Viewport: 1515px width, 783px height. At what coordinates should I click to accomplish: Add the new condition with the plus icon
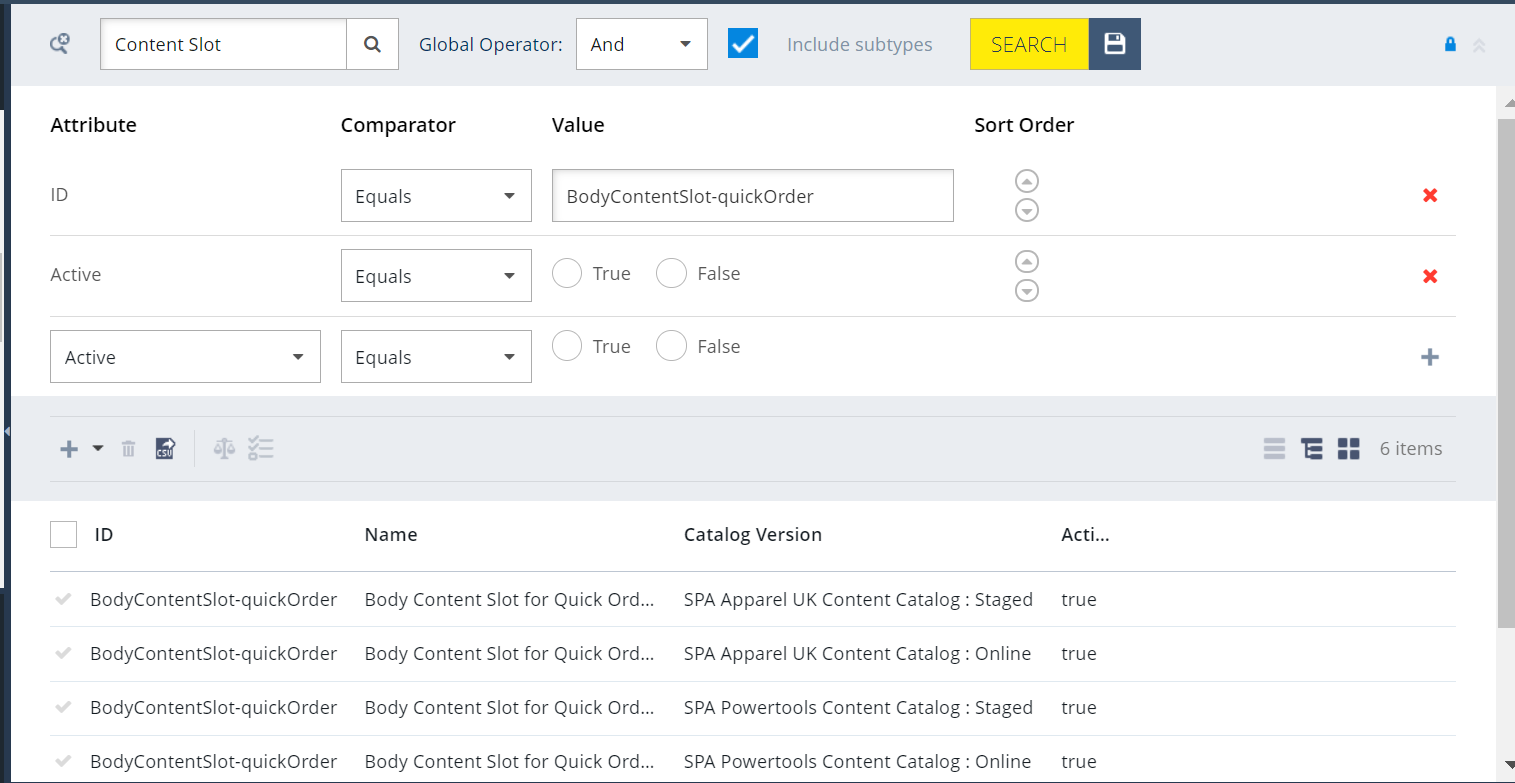(x=1429, y=357)
